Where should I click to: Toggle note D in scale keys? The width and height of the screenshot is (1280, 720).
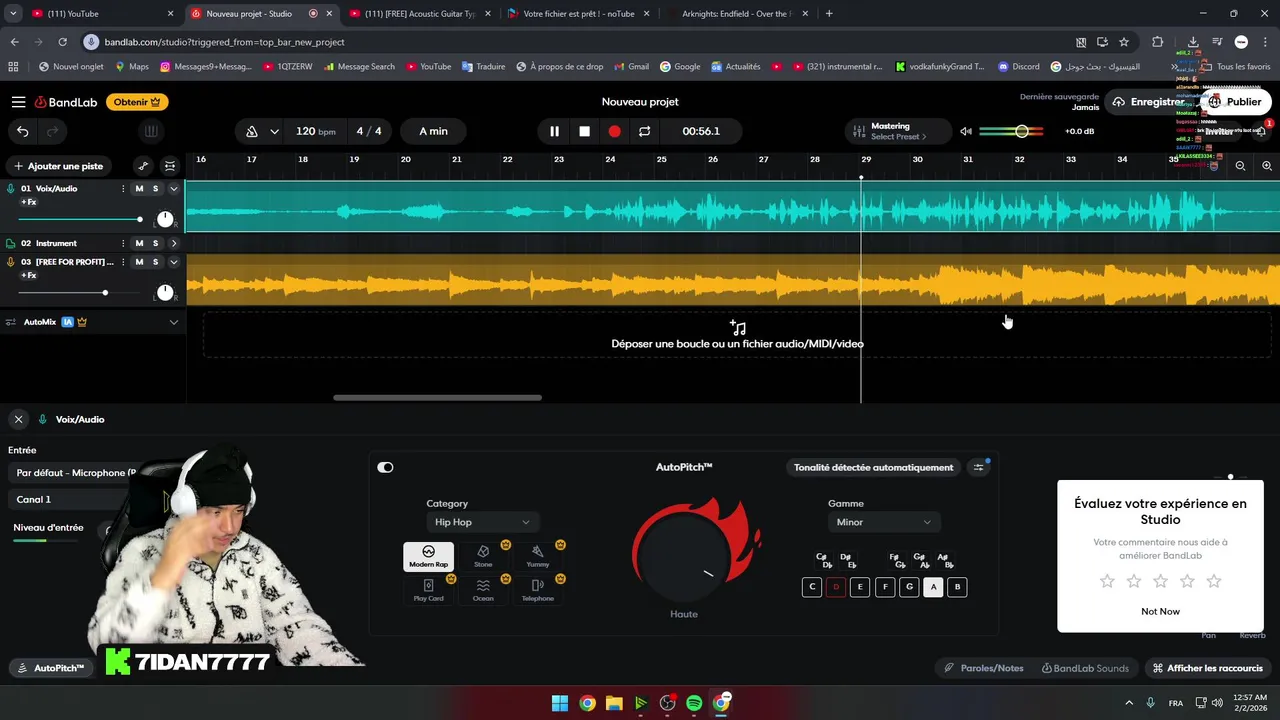click(836, 587)
